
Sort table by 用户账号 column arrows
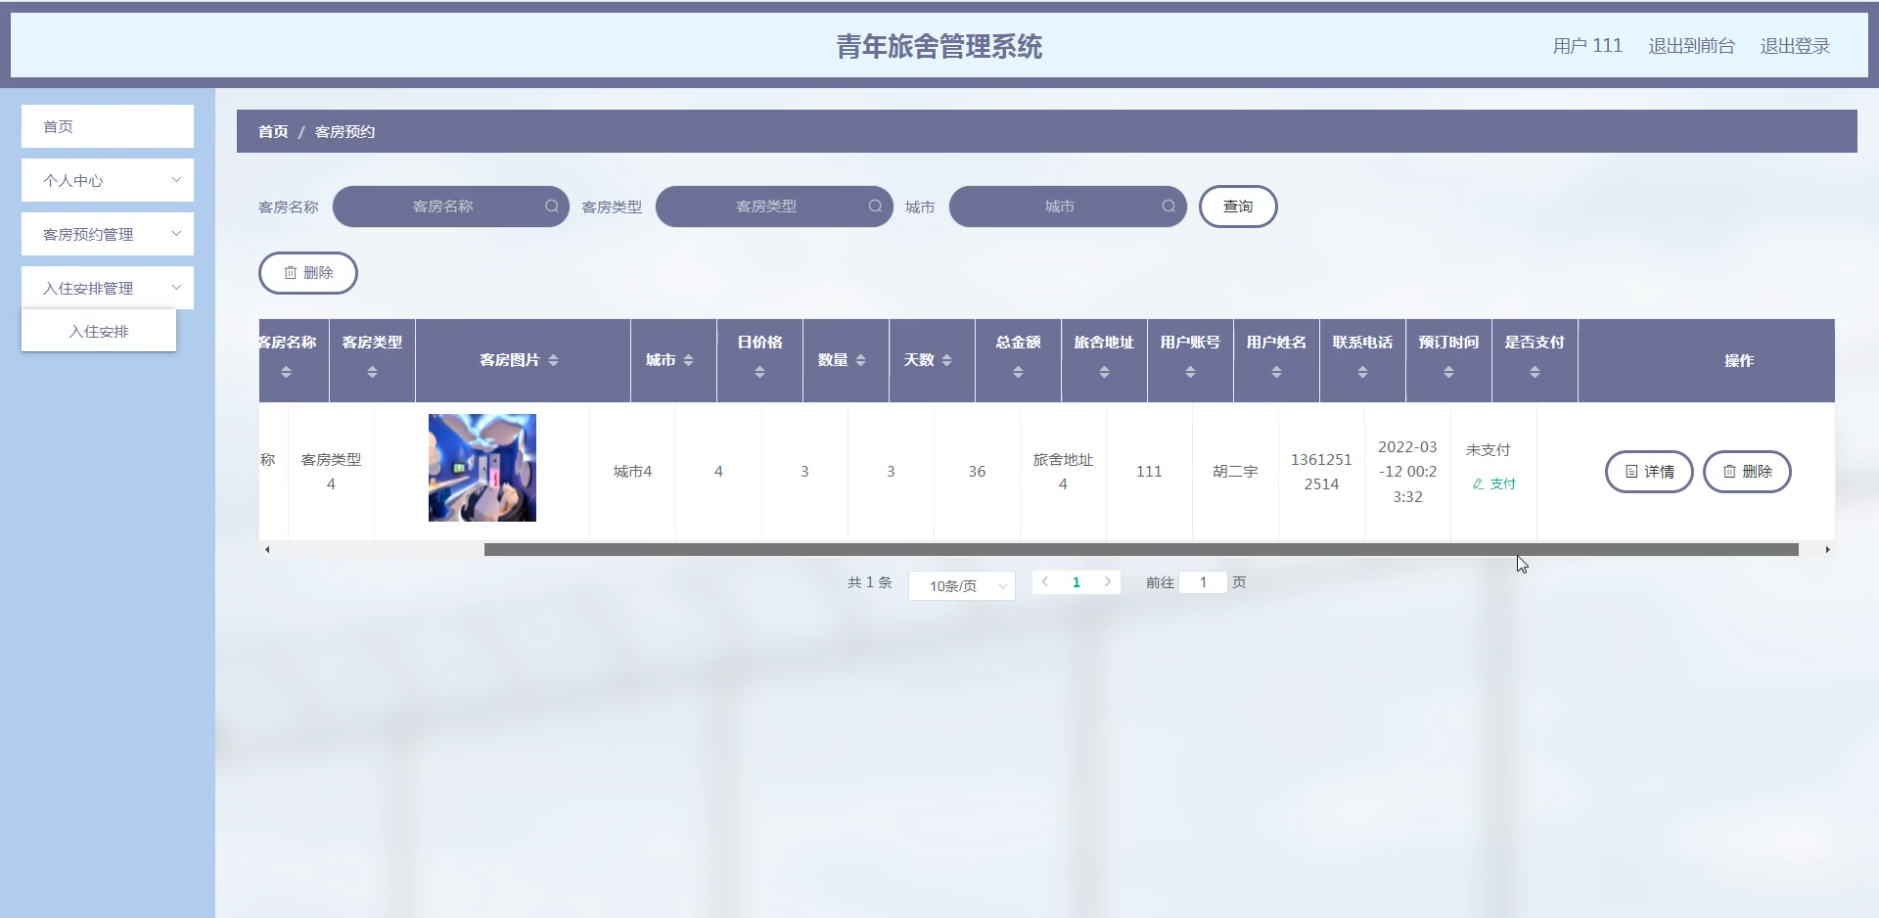coord(1190,372)
